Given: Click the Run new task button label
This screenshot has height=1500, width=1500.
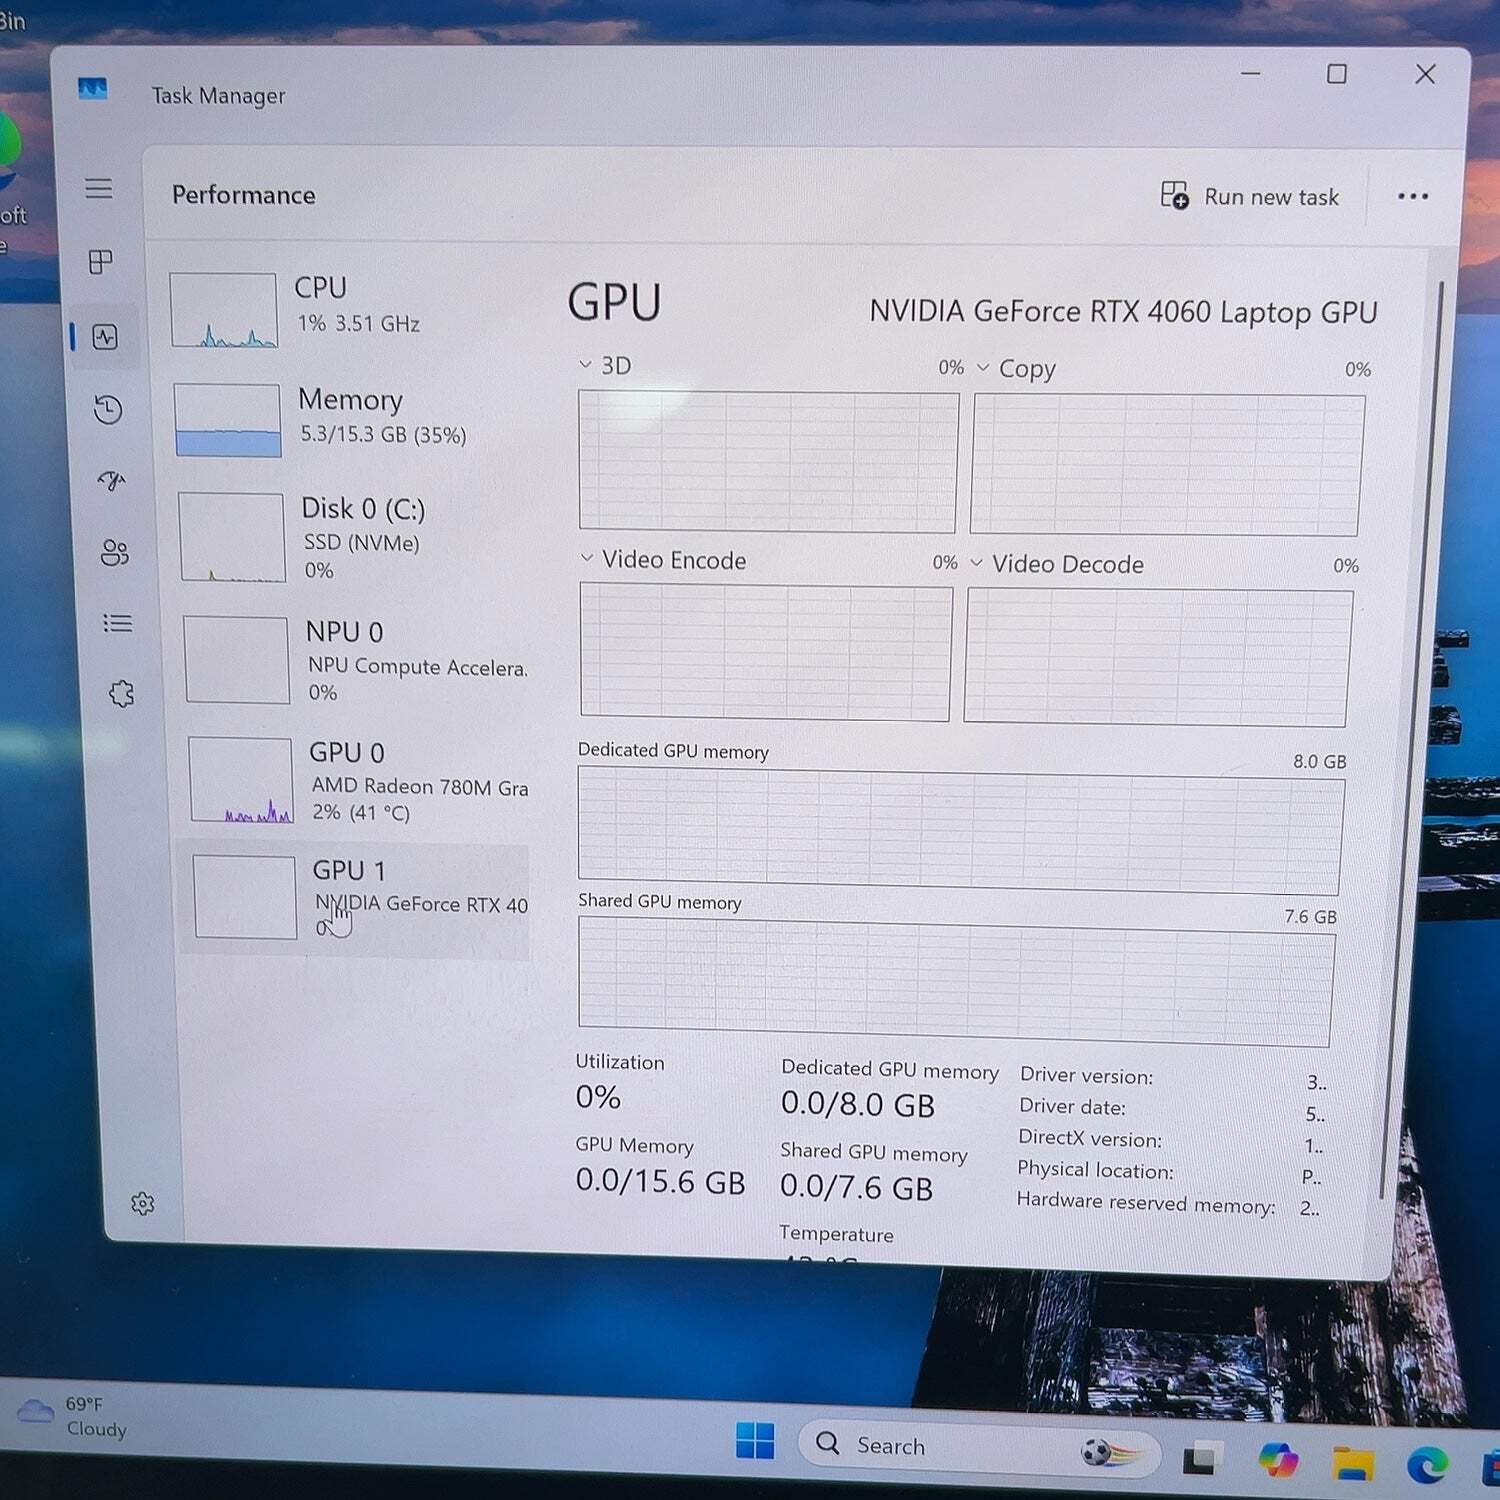Looking at the screenshot, I should (x=1271, y=197).
